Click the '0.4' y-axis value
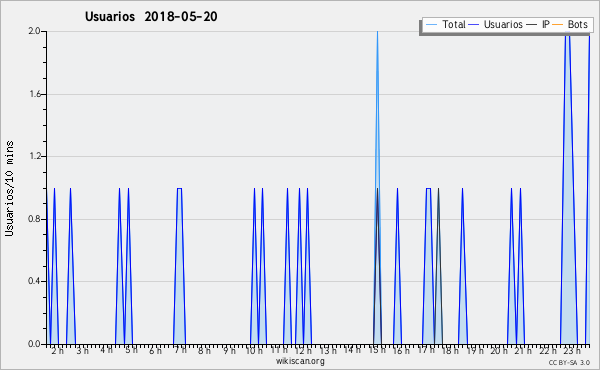The height and width of the screenshot is (370, 600). [x=34, y=281]
